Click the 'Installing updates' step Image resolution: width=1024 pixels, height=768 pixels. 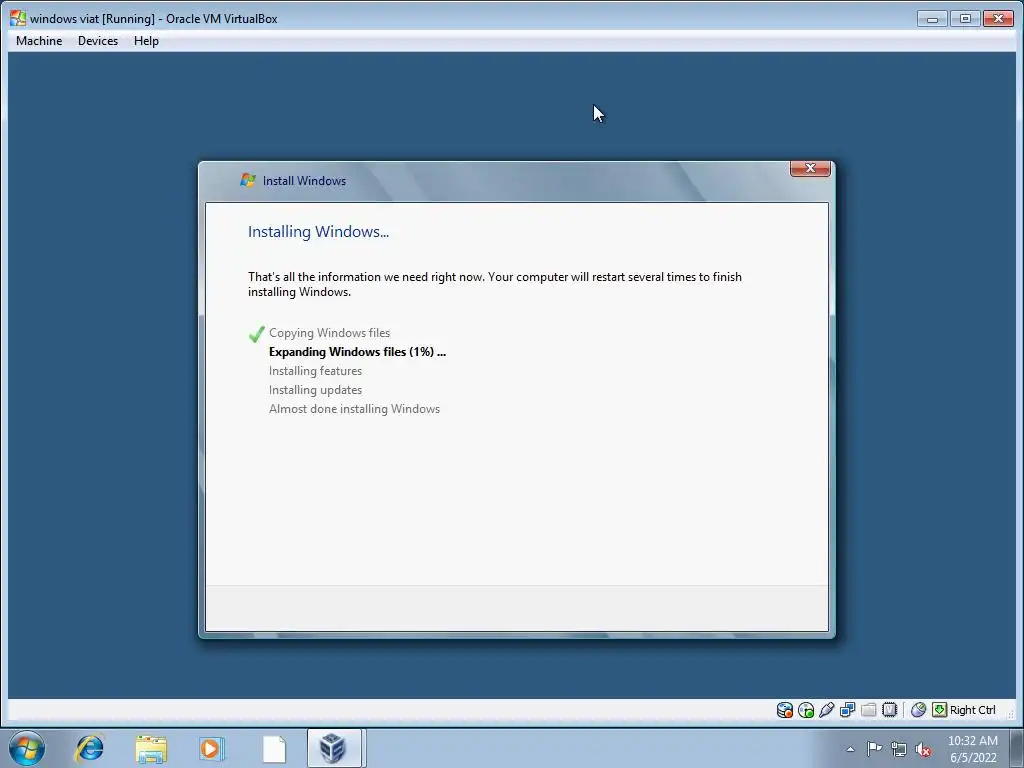click(315, 390)
